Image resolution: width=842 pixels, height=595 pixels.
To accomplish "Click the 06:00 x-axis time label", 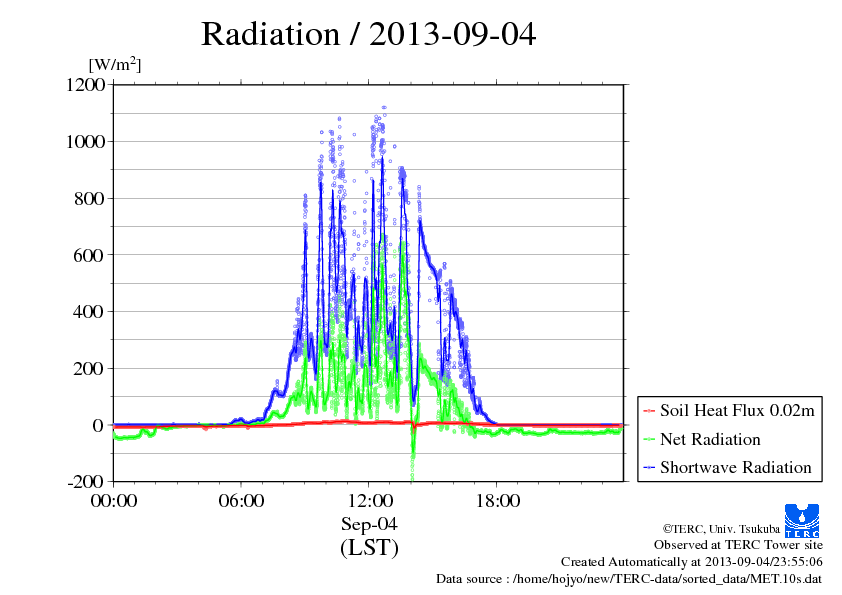I will click(241, 501).
